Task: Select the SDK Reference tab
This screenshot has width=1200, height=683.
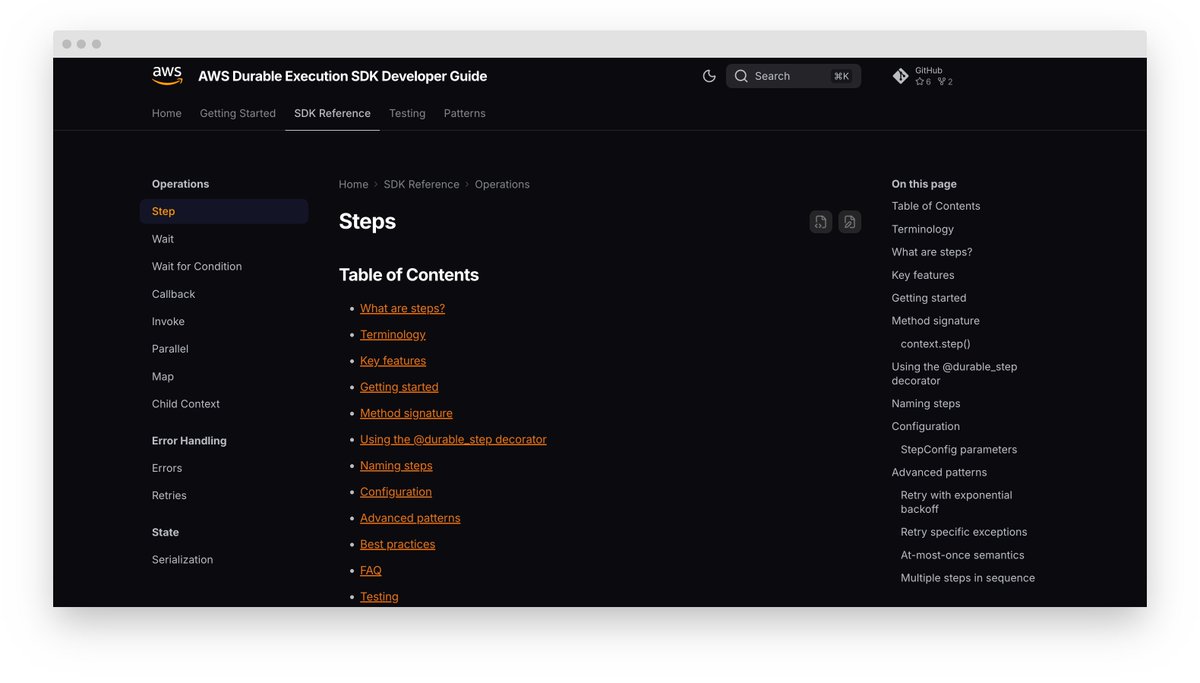Action: coord(332,113)
